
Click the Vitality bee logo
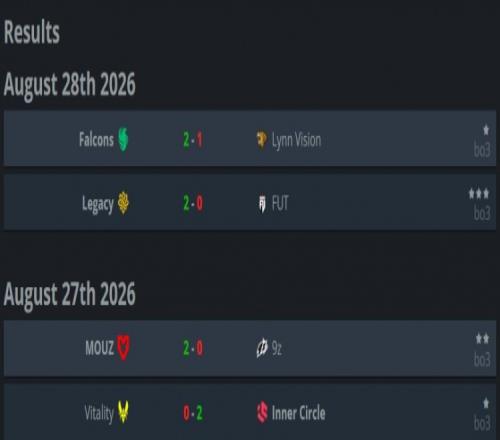(x=123, y=412)
